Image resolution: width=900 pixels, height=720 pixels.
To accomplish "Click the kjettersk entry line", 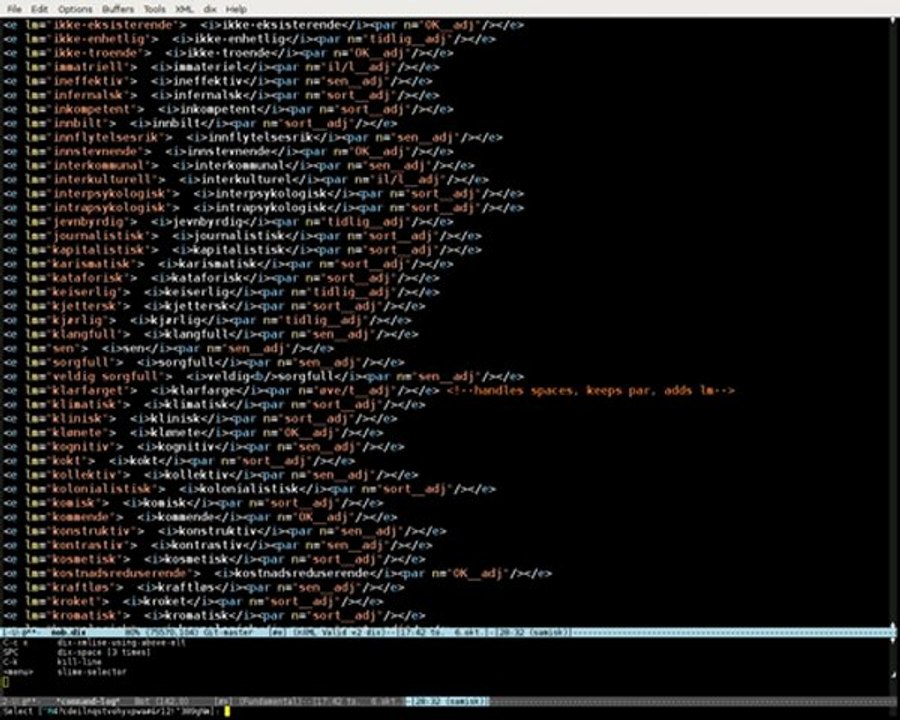I will coord(215,306).
